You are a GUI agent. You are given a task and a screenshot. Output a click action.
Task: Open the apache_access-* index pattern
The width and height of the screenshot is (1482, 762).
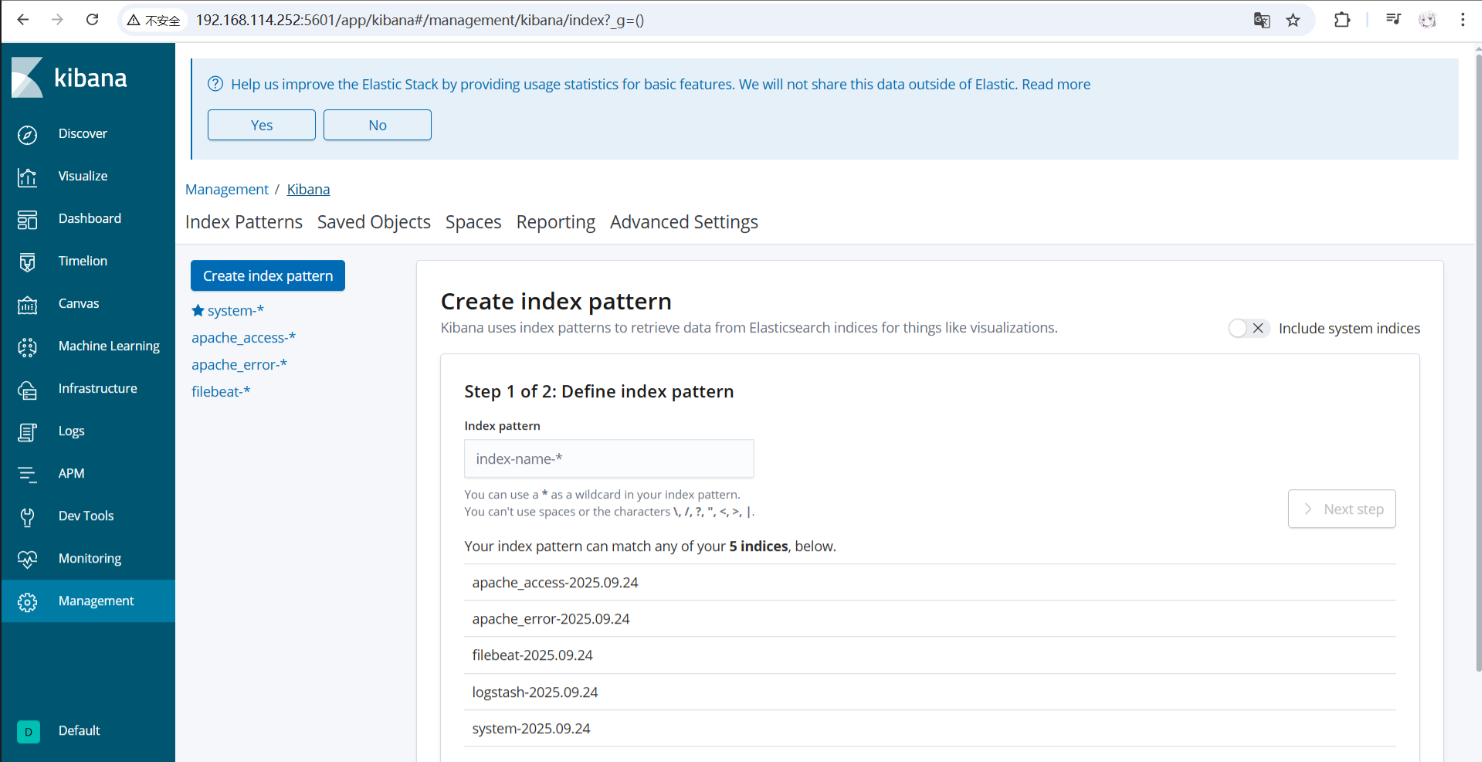(243, 338)
